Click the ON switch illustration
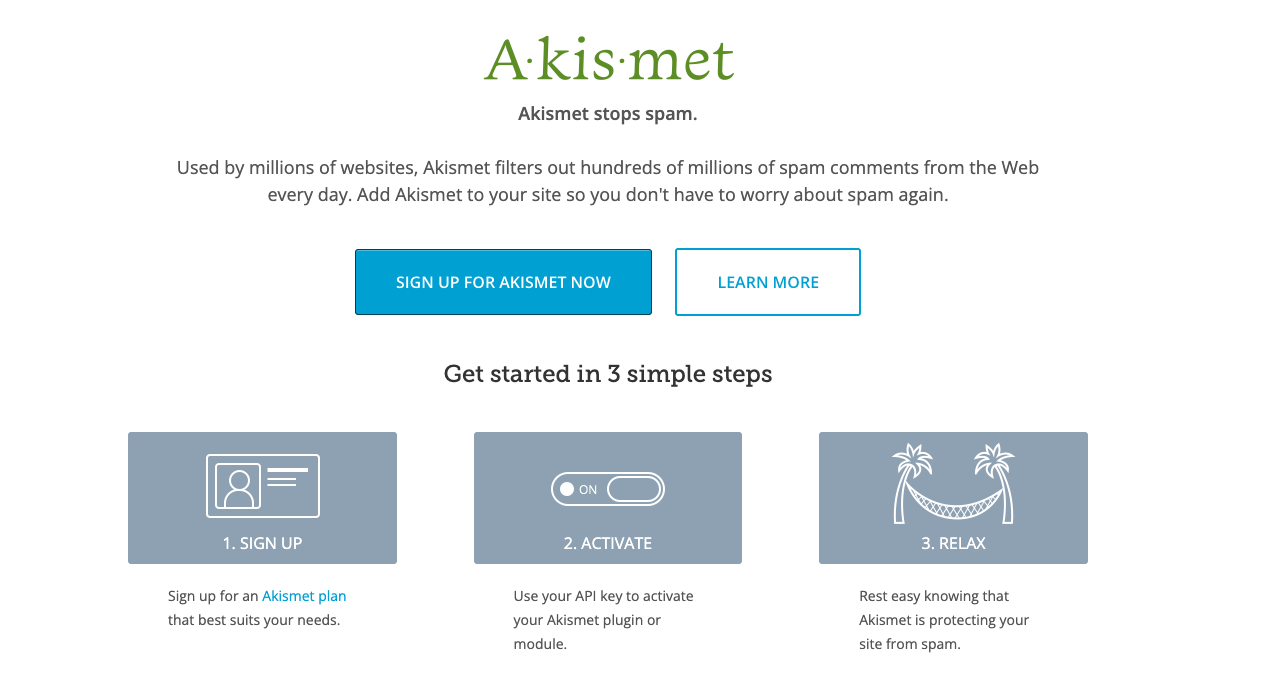1279x689 pixels. click(607, 489)
